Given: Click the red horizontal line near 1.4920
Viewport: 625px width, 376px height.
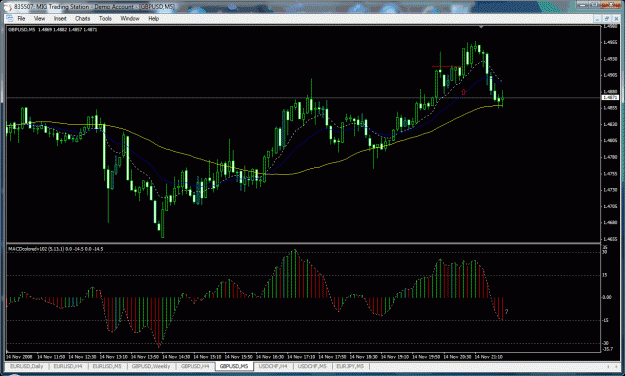Looking at the screenshot, I should [x=447, y=66].
